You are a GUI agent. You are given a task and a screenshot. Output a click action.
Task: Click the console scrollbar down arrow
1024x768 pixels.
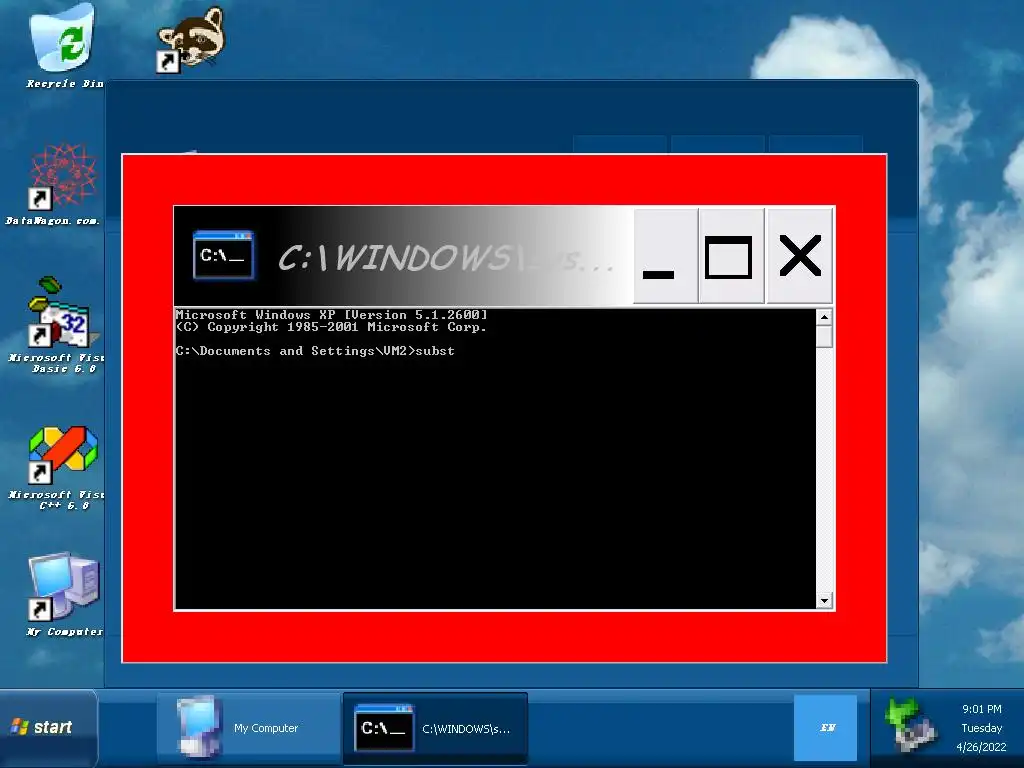[824, 600]
